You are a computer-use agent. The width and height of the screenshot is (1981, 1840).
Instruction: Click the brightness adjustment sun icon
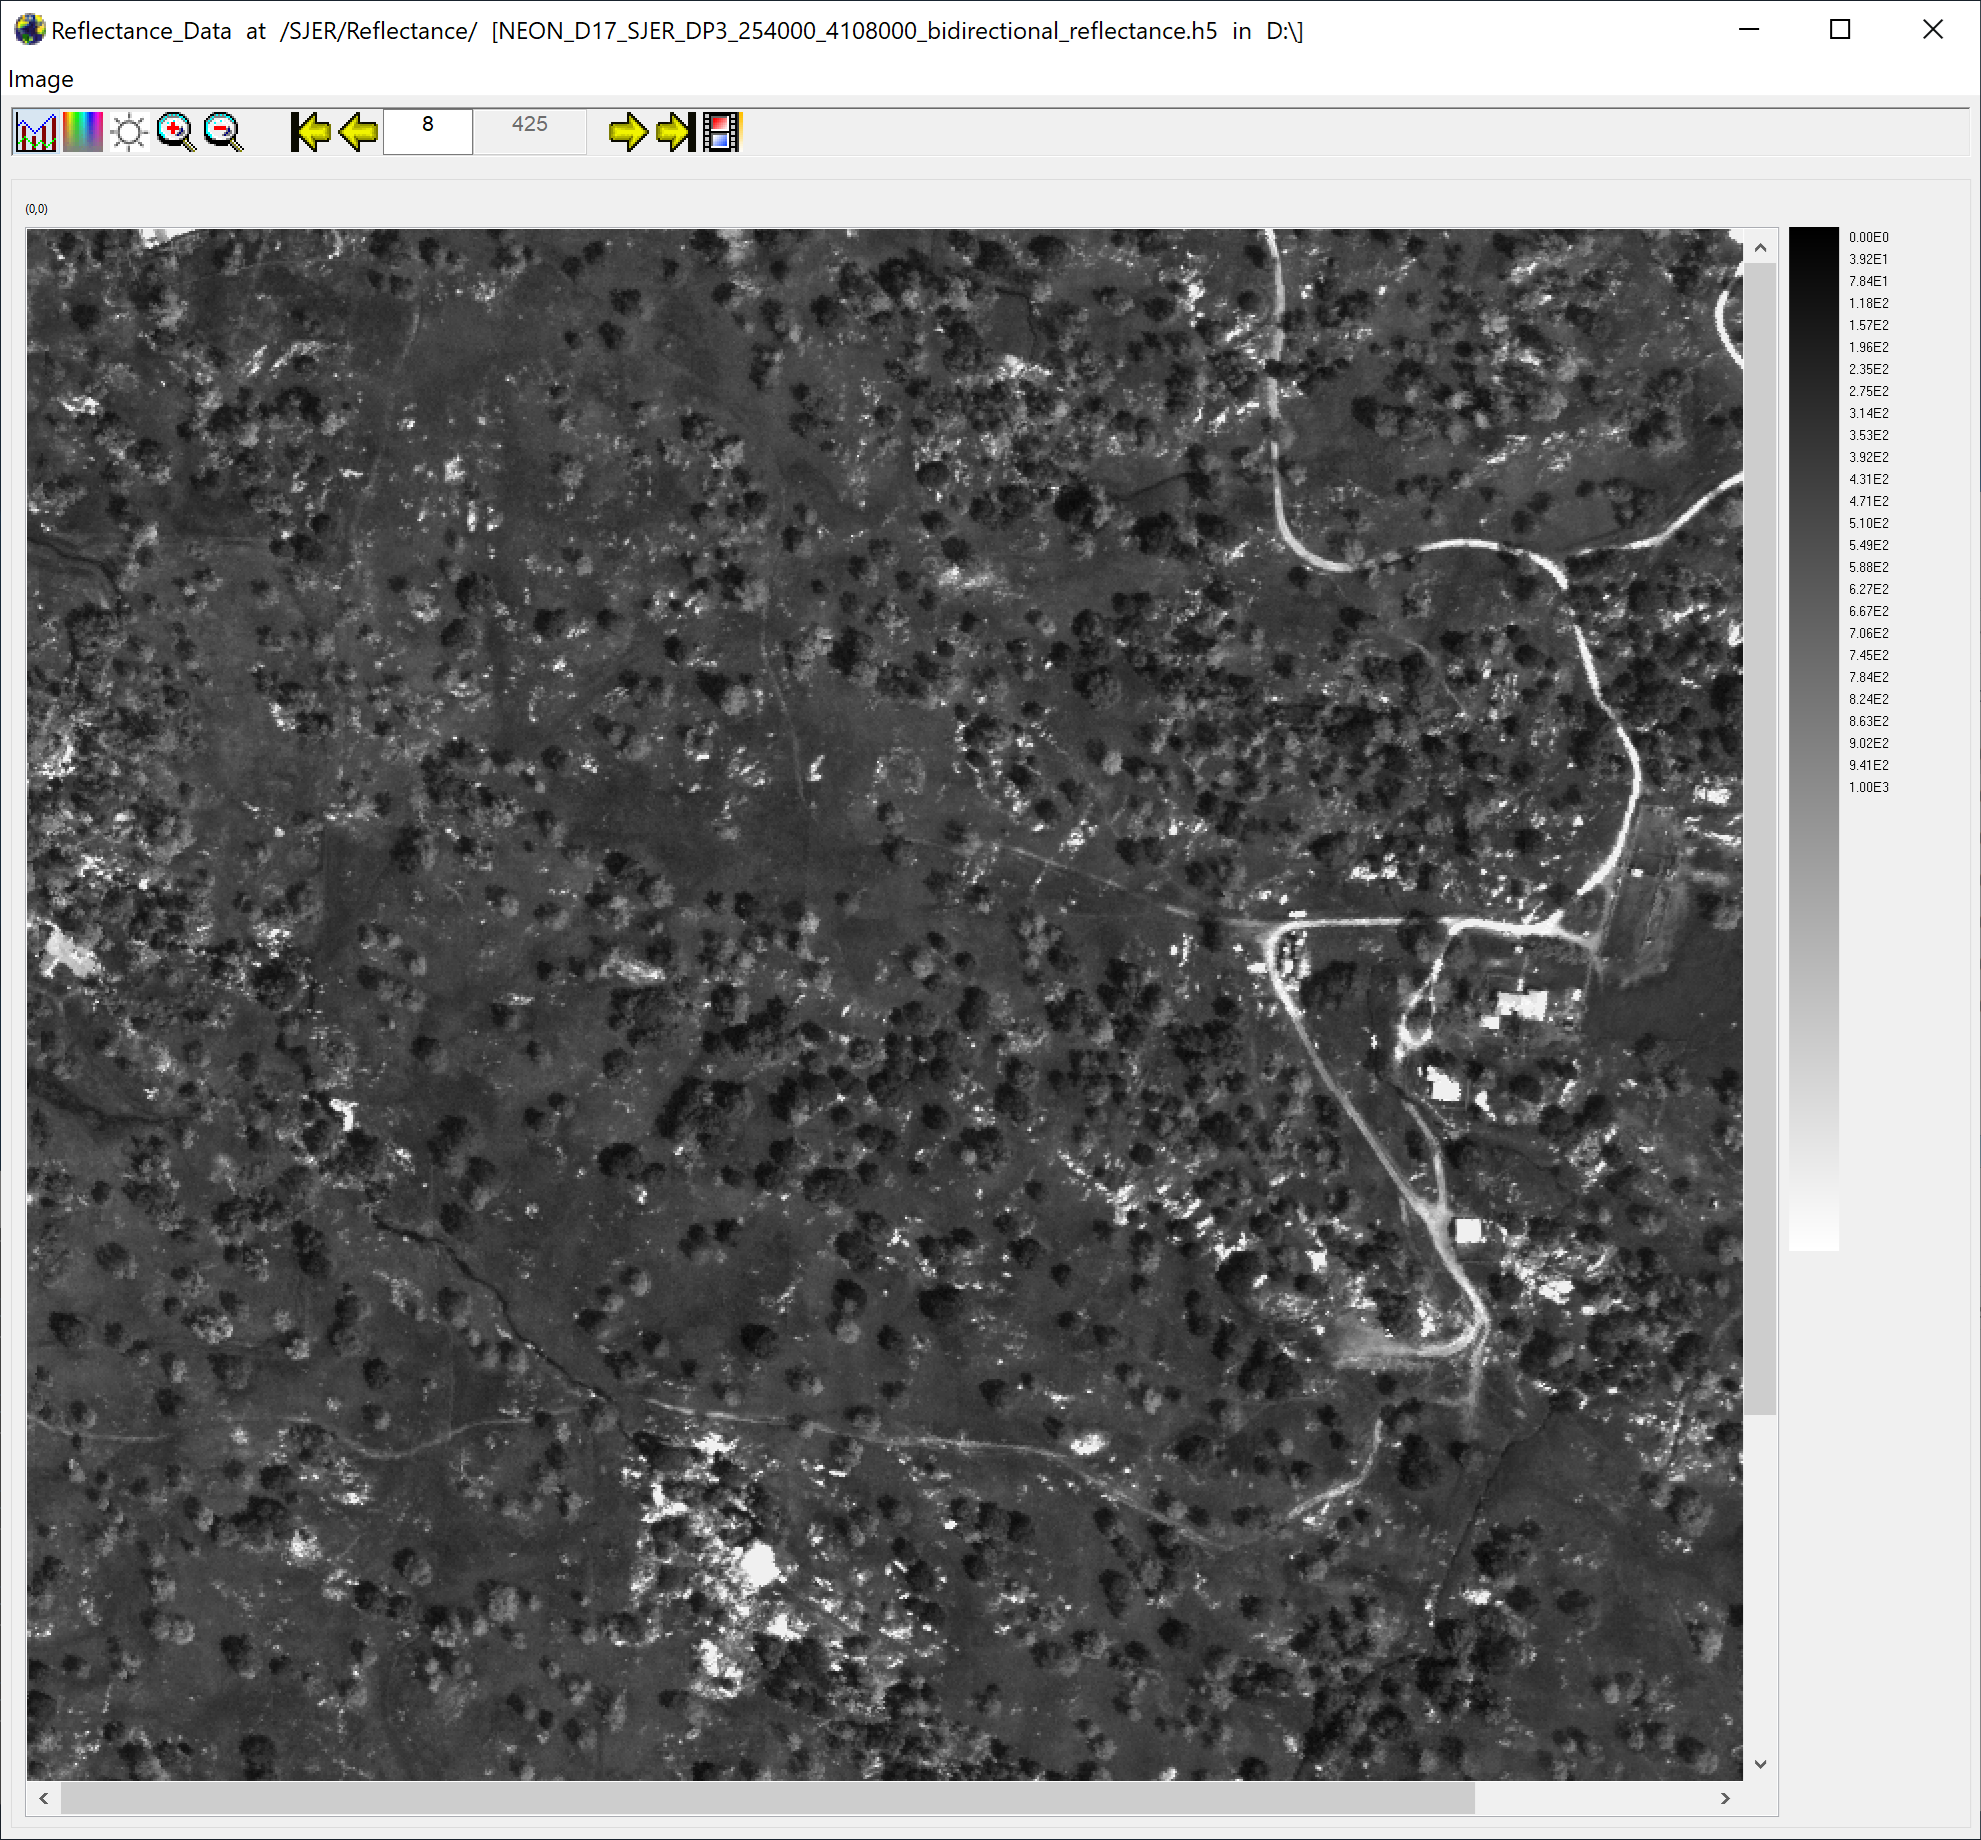point(129,132)
